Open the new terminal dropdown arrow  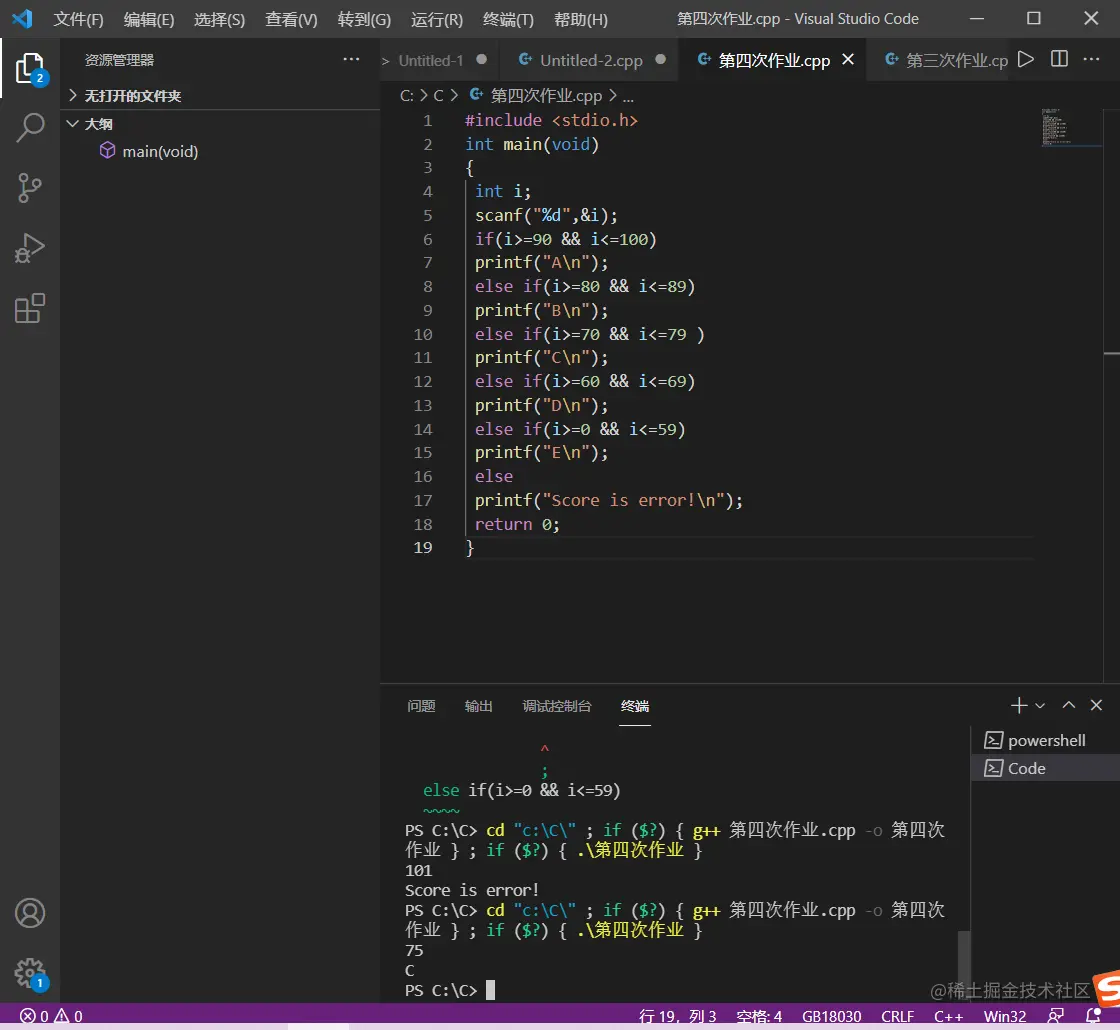click(1040, 706)
